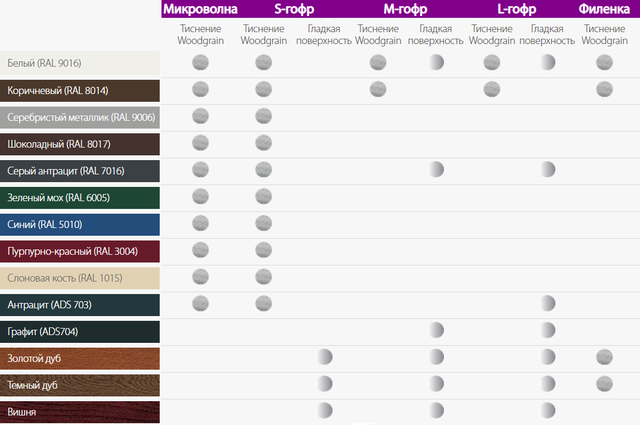
Task: Select Пурпурно-красный (RAL 3004) swatch
Action: (x=80, y=251)
